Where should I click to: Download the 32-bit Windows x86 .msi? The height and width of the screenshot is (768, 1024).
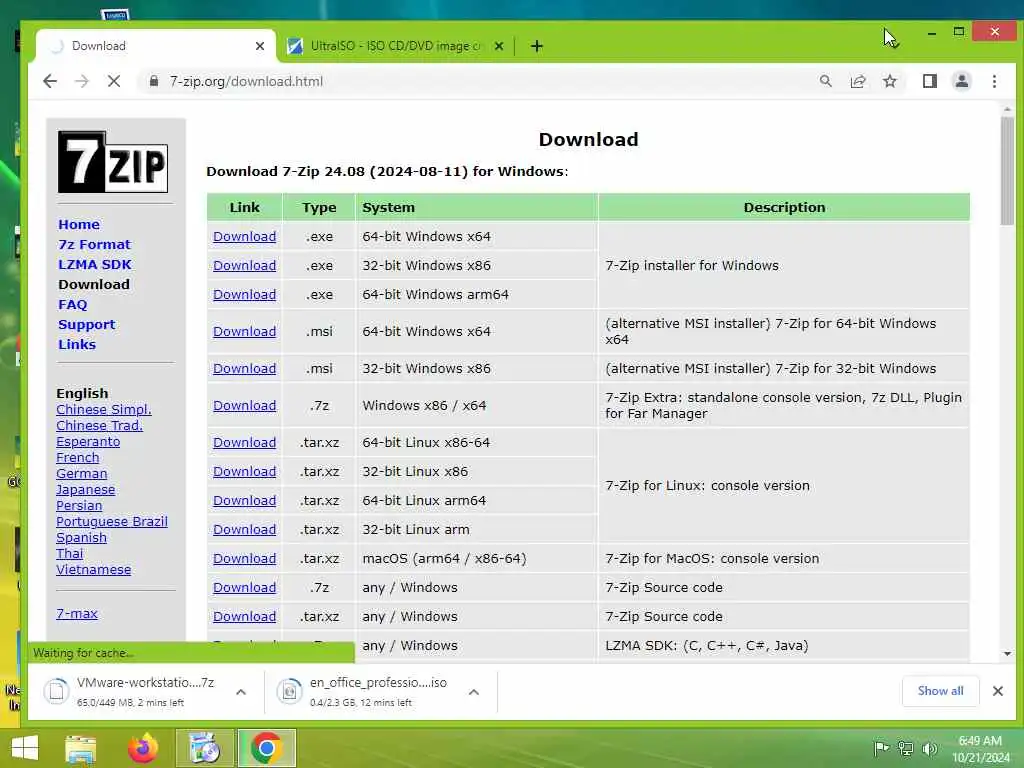tap(244, 368)
